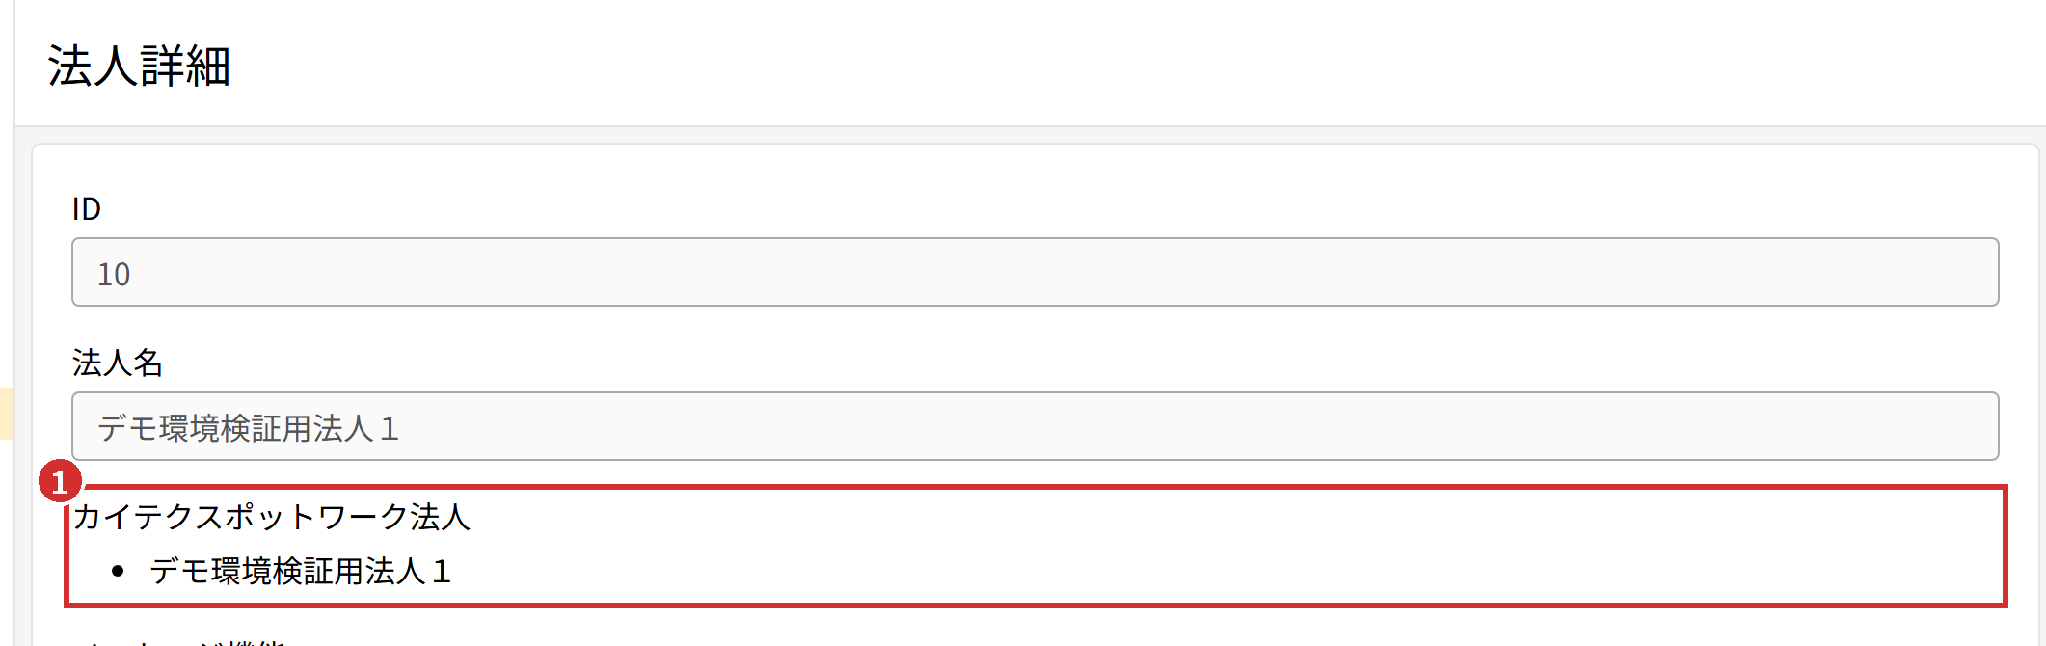Image resolution: width=2046 pixels, height=646 pixels.
Task: Click the red numbered badge 1
Action: (59, 481)
